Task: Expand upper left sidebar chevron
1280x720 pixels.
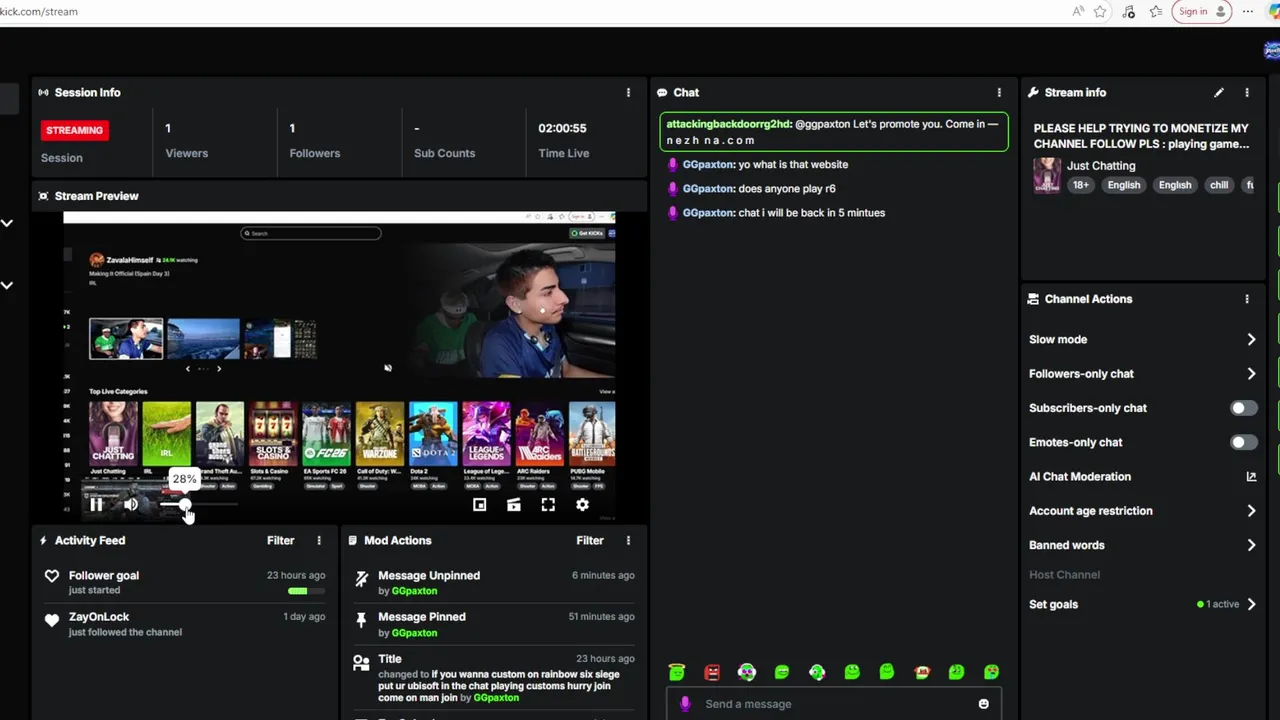Action: (x=7, y=223)
